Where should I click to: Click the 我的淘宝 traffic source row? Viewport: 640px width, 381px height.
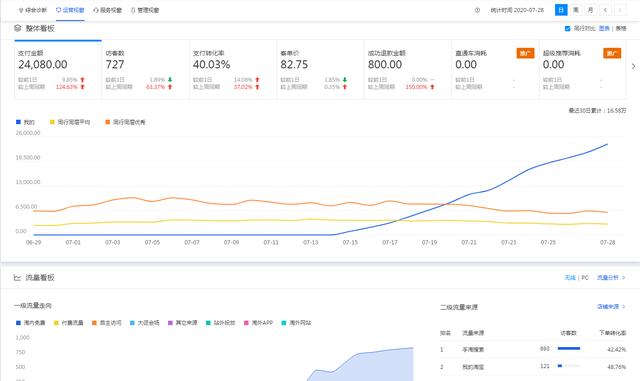(x=533, y=367)
